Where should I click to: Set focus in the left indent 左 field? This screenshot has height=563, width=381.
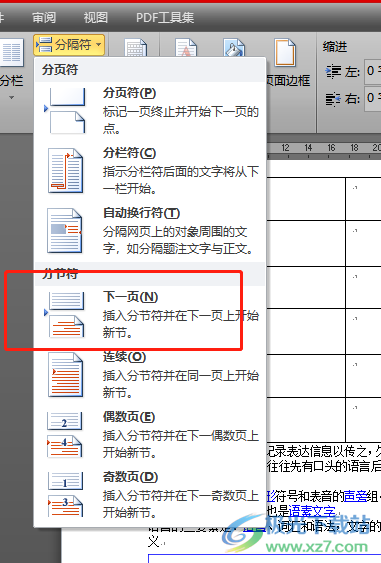pyautogui.click(x=373, y=71)
